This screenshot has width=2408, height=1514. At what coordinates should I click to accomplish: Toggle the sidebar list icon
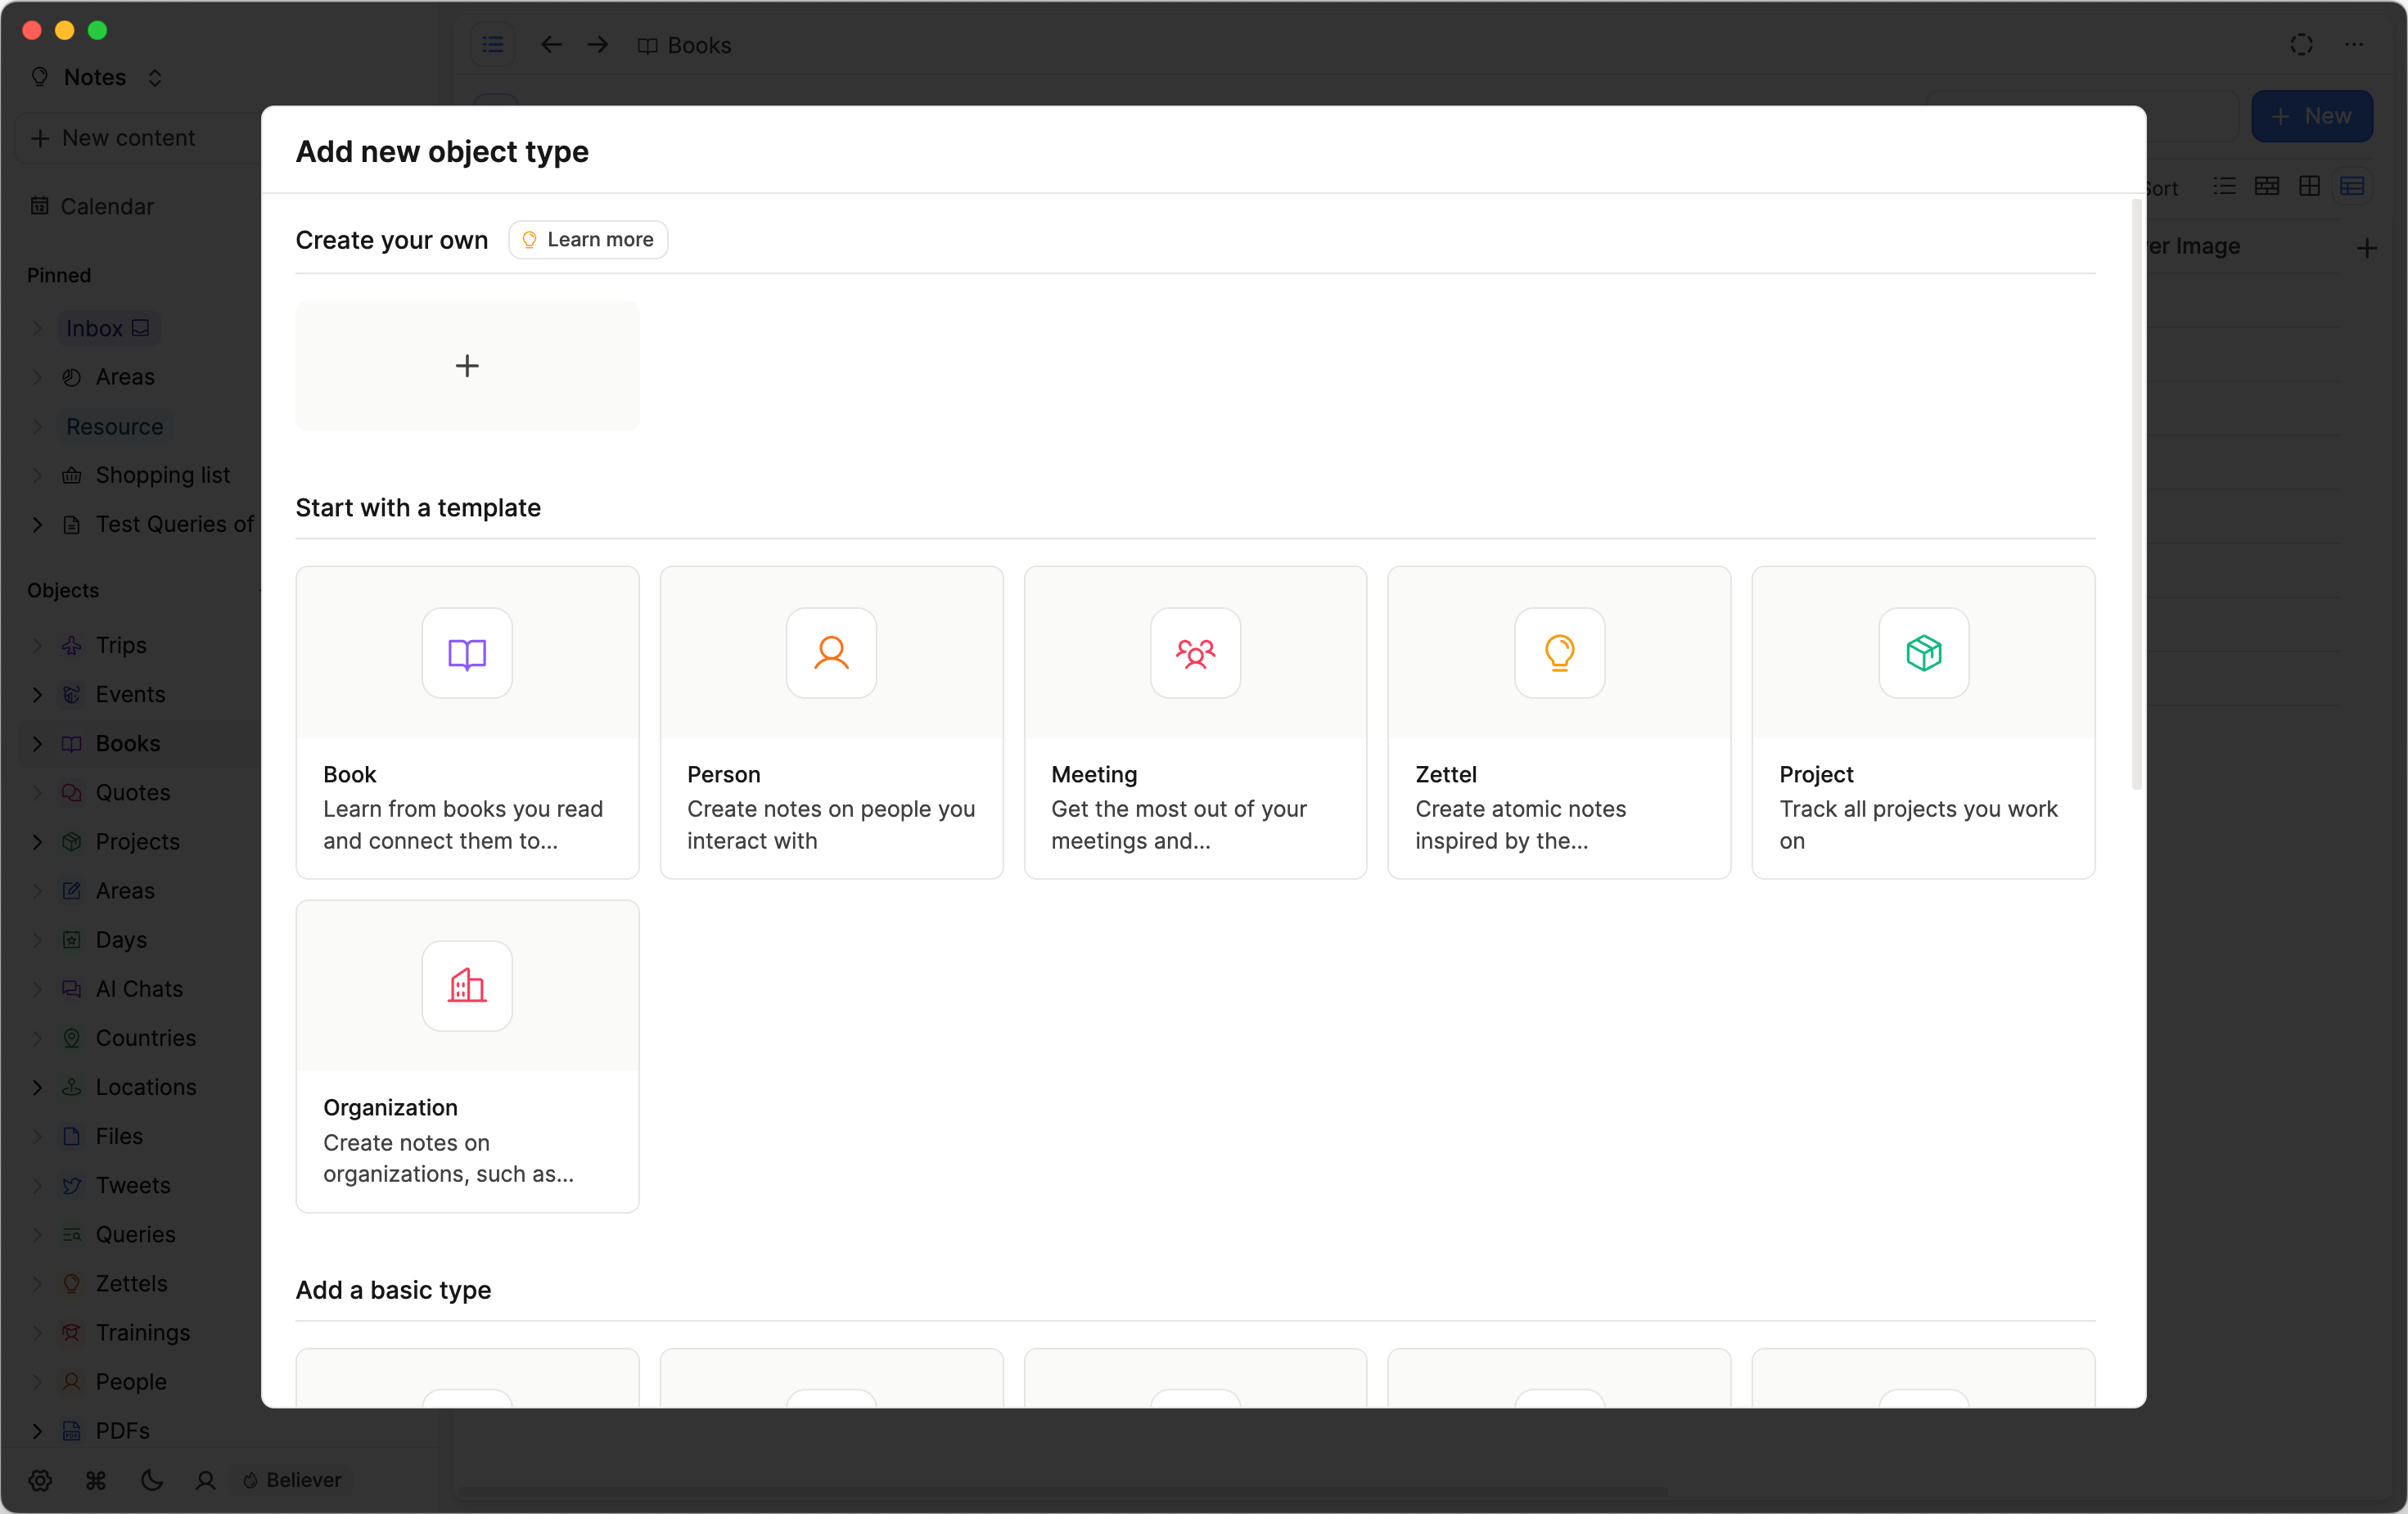coord(493,45)
